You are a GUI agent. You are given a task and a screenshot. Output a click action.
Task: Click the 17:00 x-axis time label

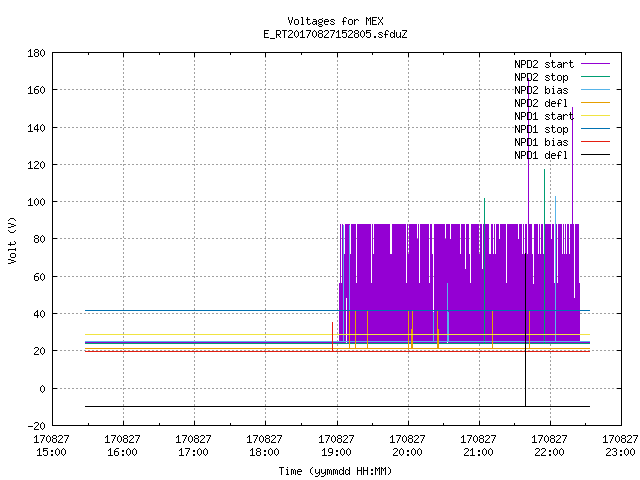pos(193,452)
